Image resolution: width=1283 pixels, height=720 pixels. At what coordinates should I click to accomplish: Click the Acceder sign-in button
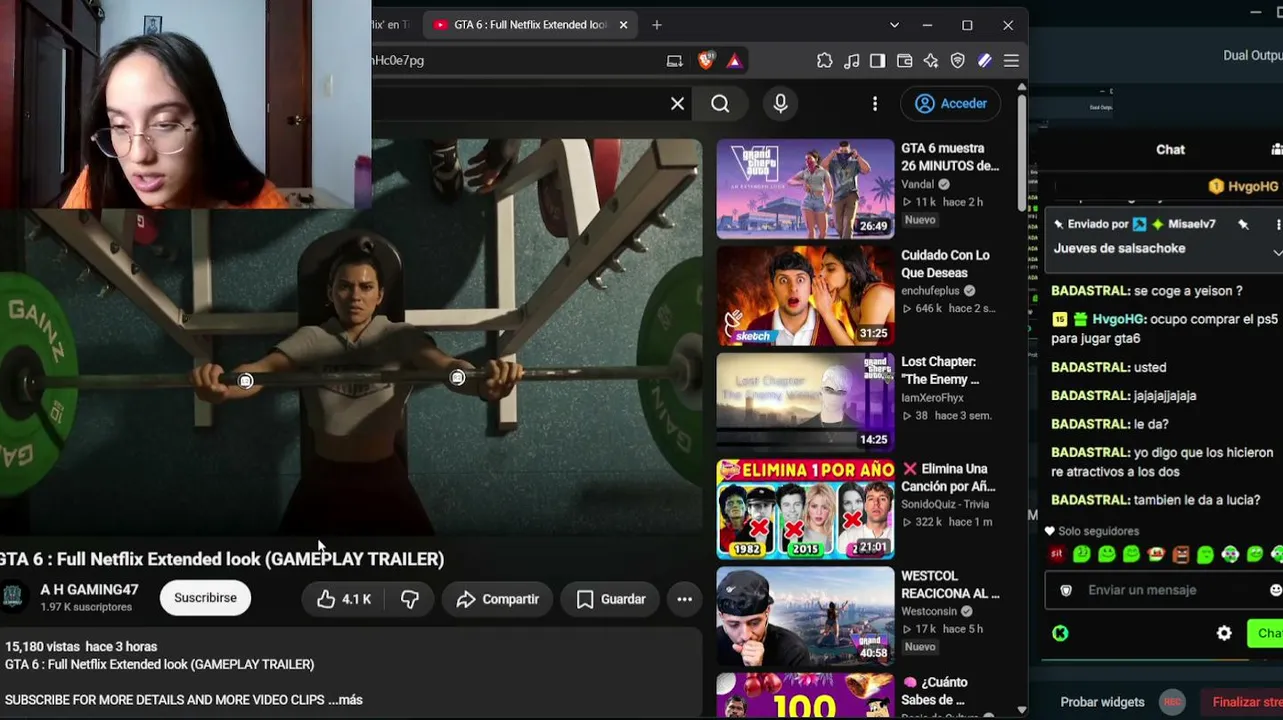click(x=951, y=104)
